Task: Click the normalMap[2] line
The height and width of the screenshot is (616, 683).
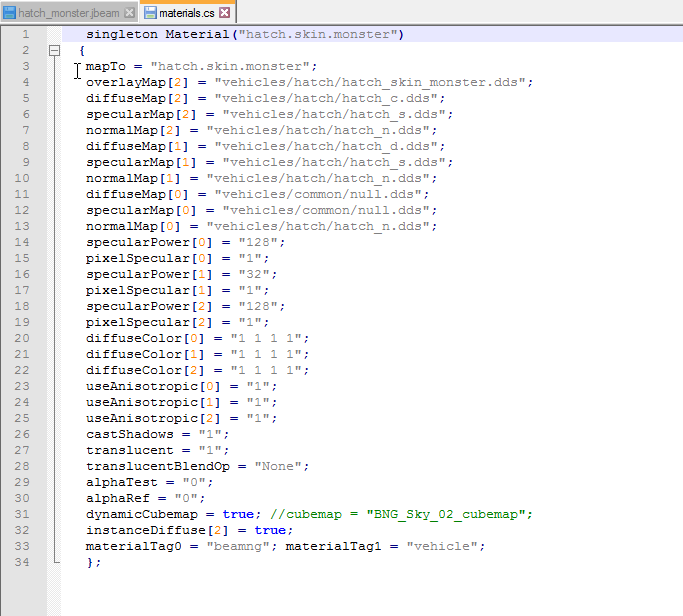Action: click(x=261, y=130)
